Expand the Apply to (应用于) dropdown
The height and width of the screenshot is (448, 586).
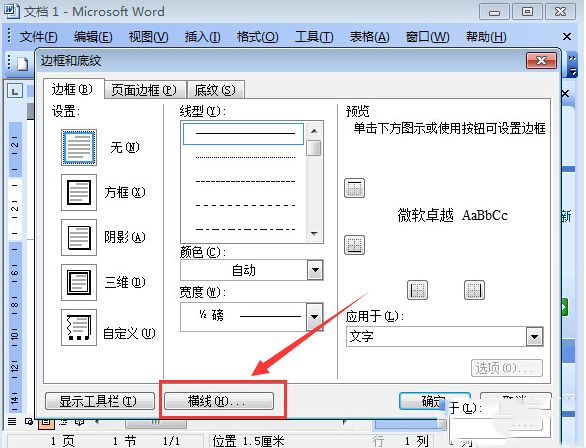pos(534,337)
